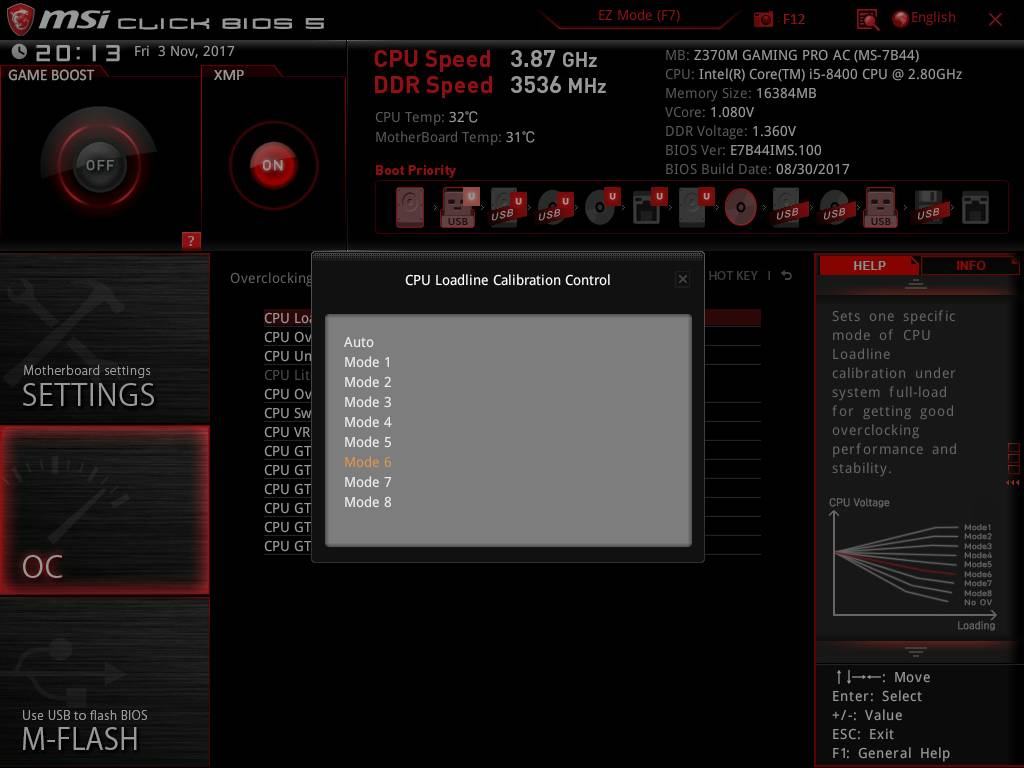The height and width of the screenshot is (768, 1024).
Task: Choose Mode 3 loadline calibration
Action: coord(367,402)
